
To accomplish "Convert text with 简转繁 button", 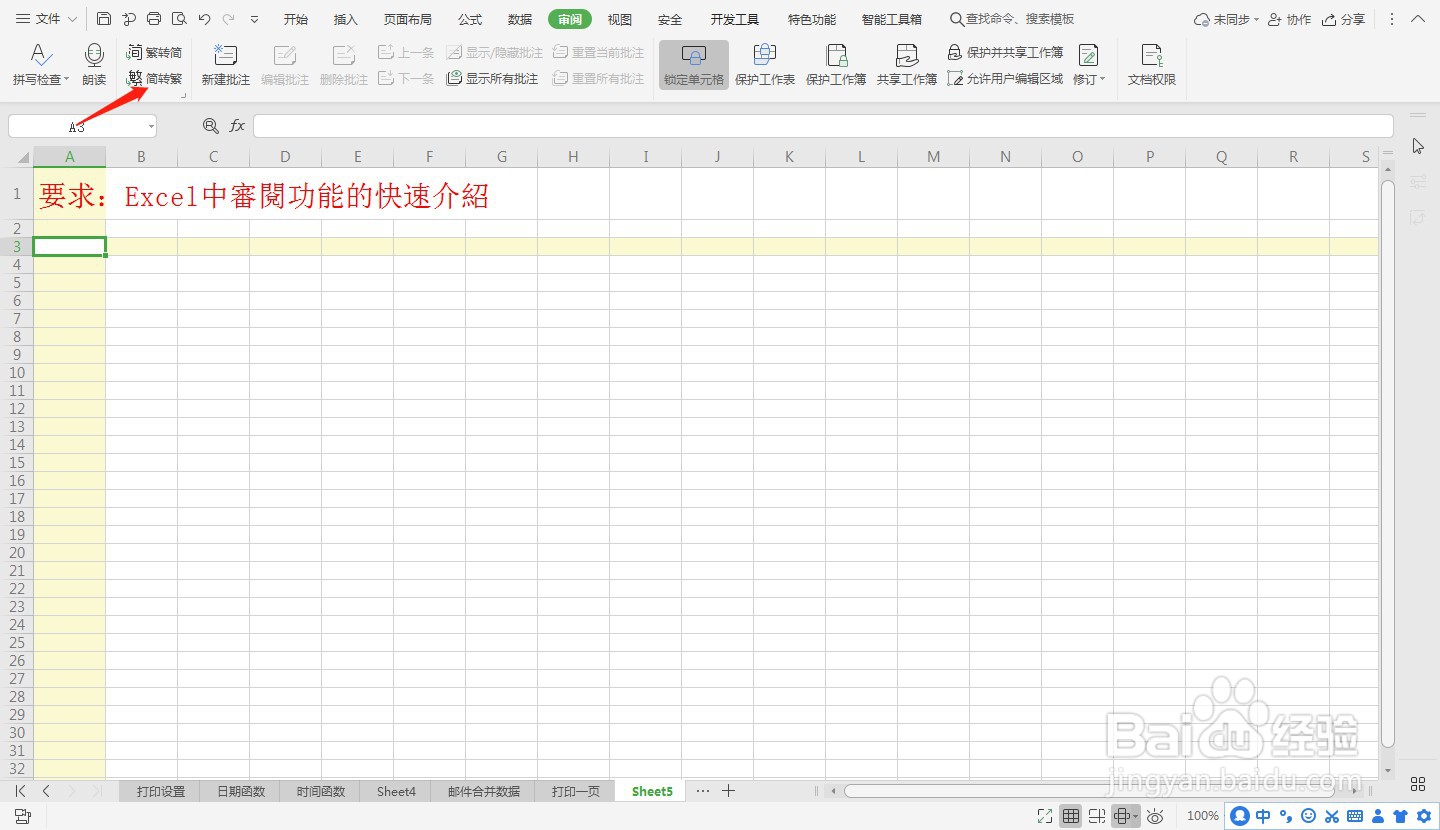I will click(155, 78).
